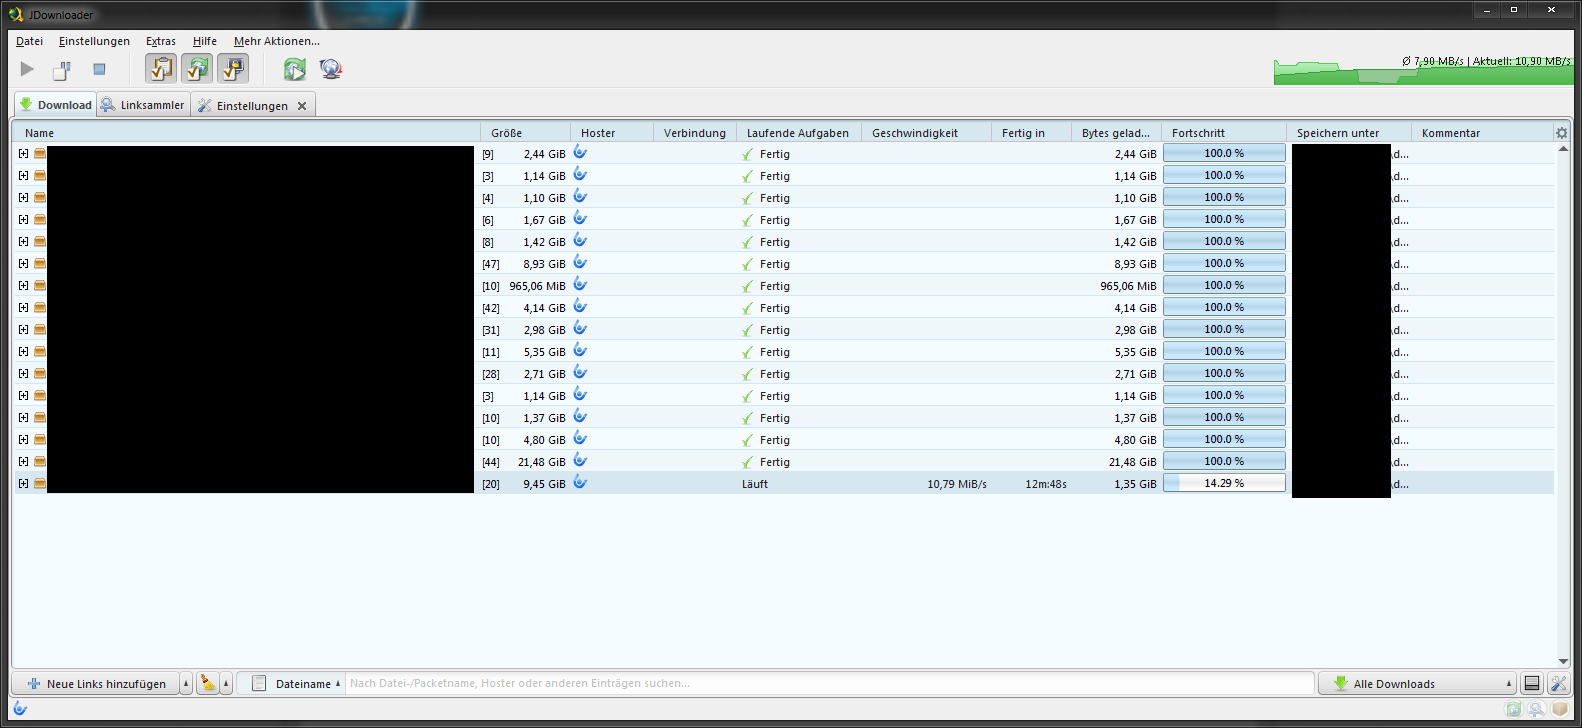
Task: Click the blue JDownloader icon in the status bar
Action: click(x=20, y=709)
